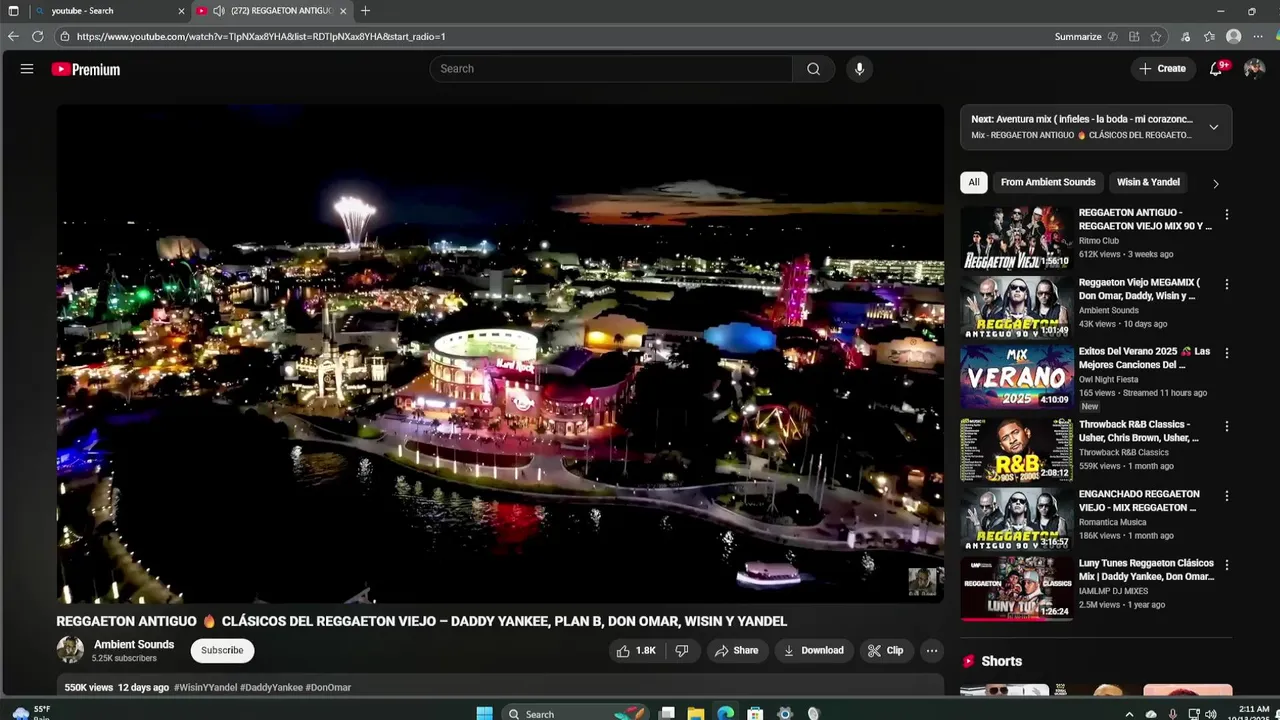Open Ambient Sounds channel avatar
This screenshot has width=1280, height=720.
tap(70, 650)
